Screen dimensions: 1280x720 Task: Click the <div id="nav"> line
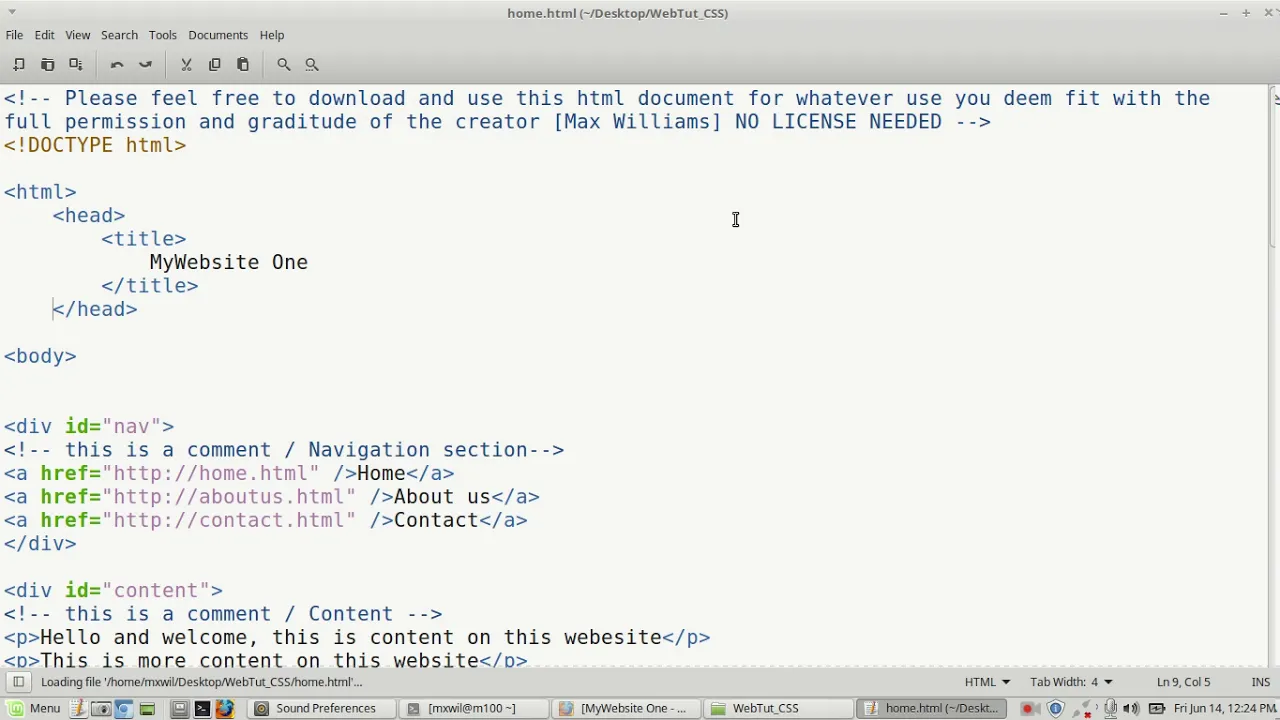(88, 427)
